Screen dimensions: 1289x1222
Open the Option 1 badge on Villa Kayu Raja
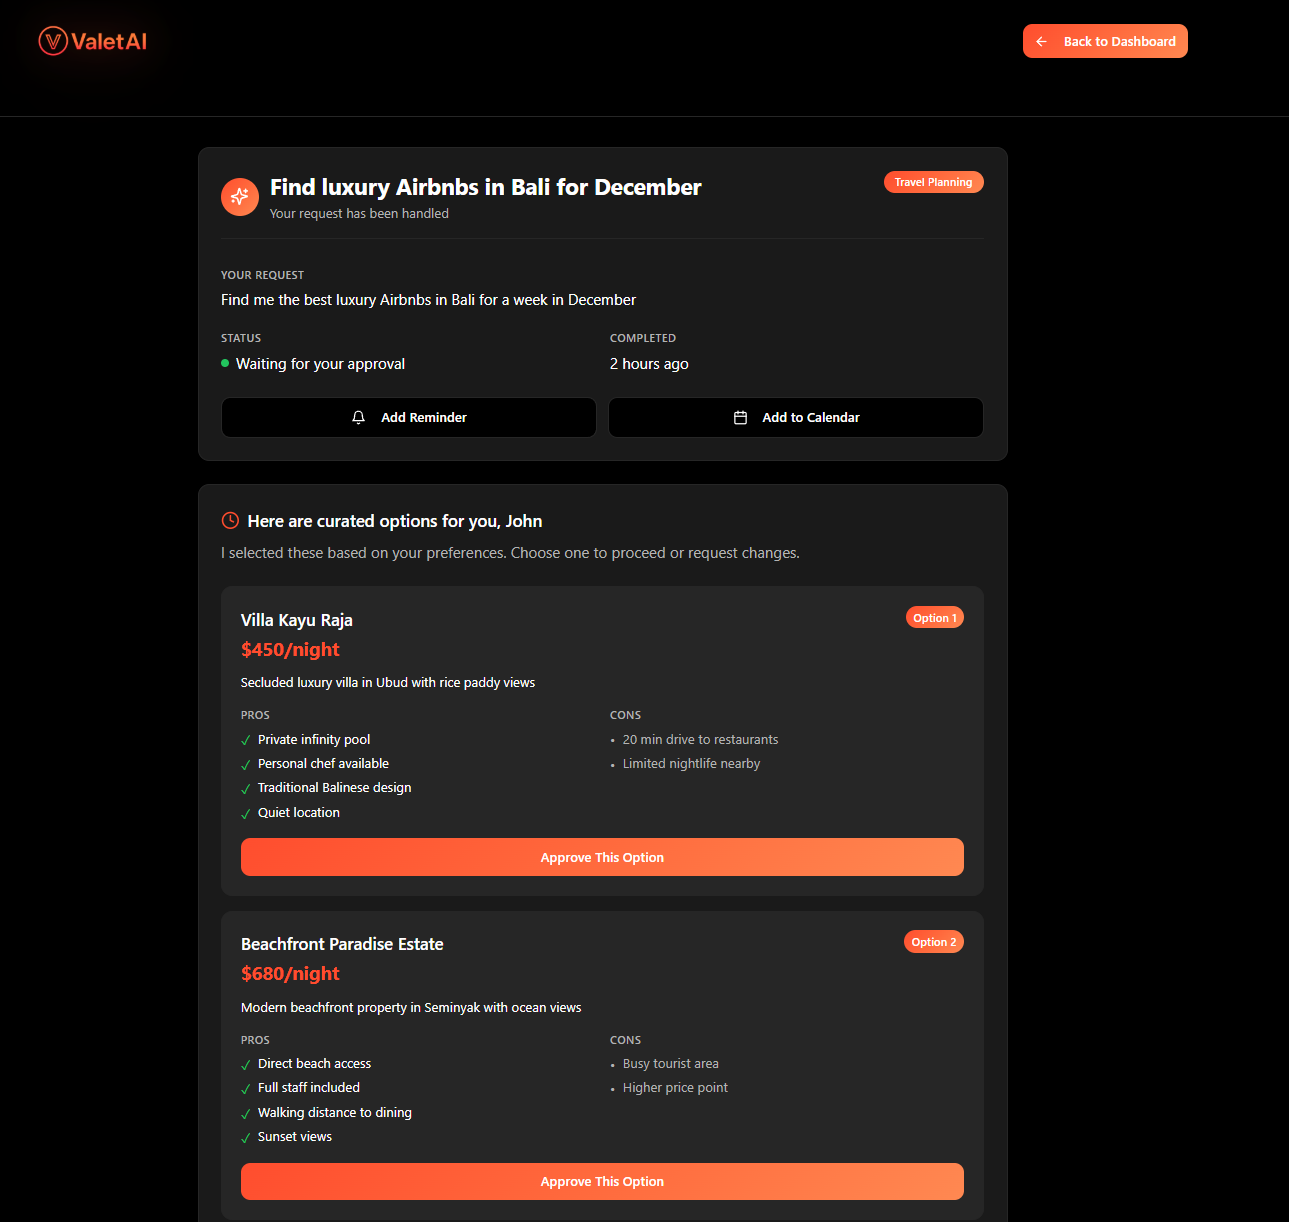934,617
